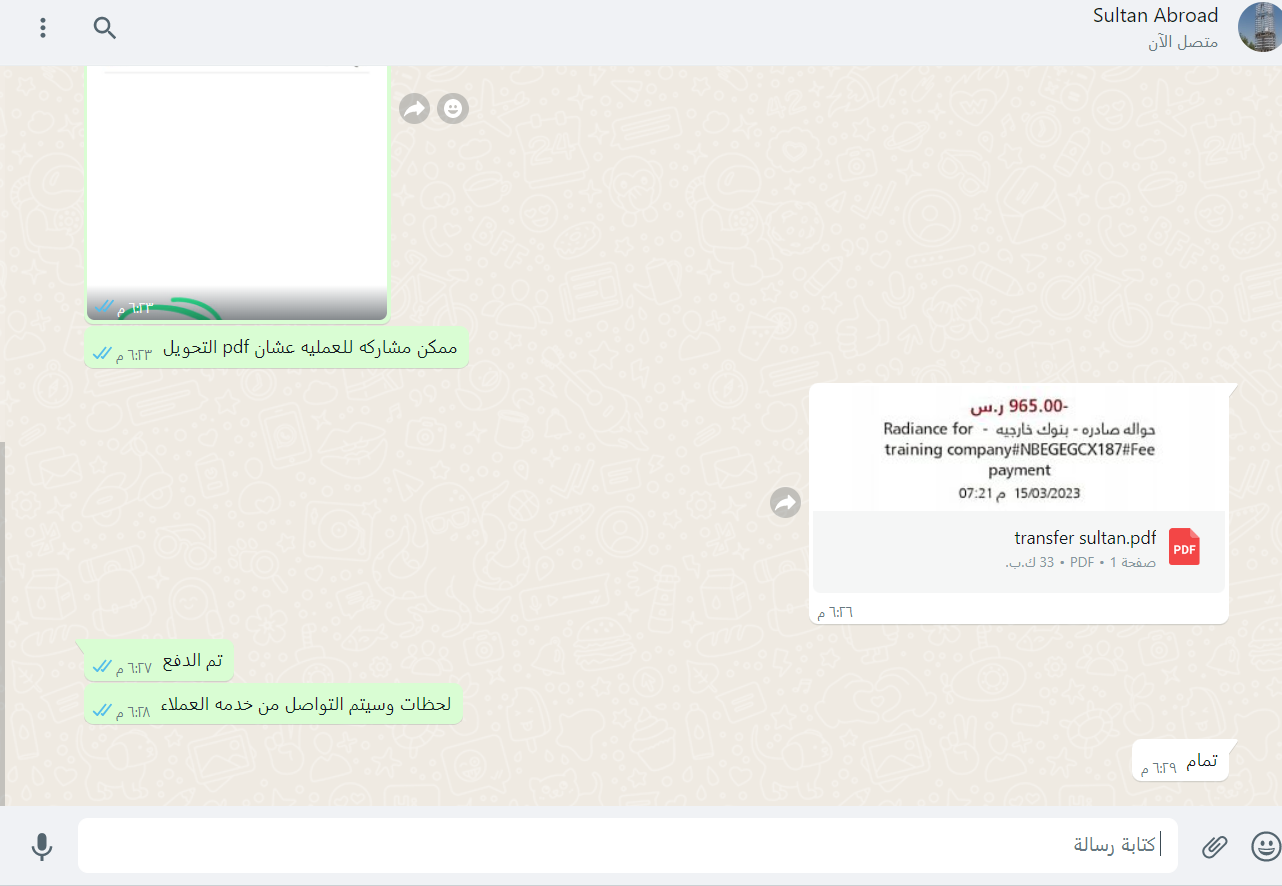Click the متصل الآن status text
1282x886 pixels.
pyautogui.click(x=1183, y=43)
